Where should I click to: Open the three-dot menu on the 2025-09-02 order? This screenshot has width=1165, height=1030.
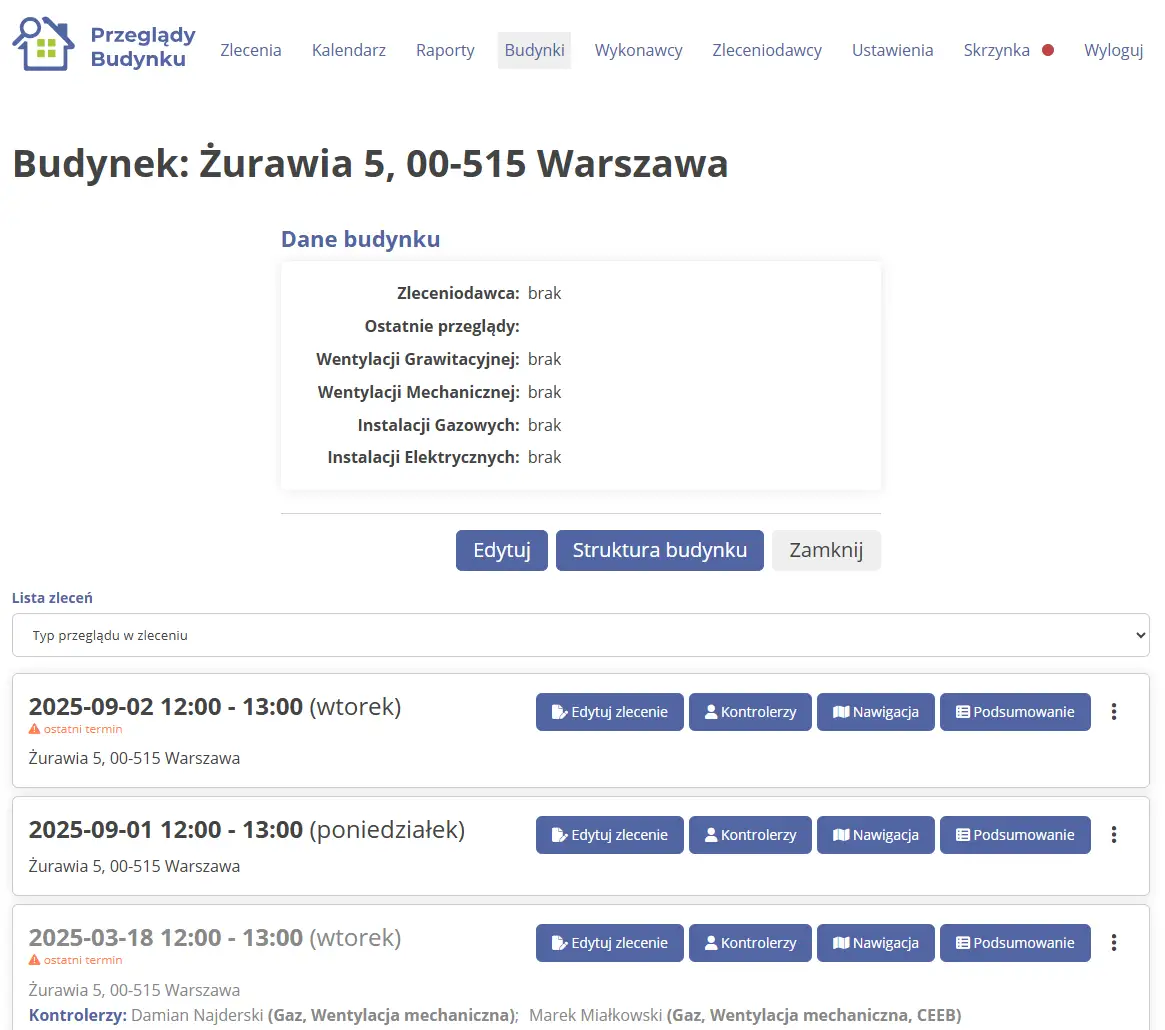[1114, 712]
